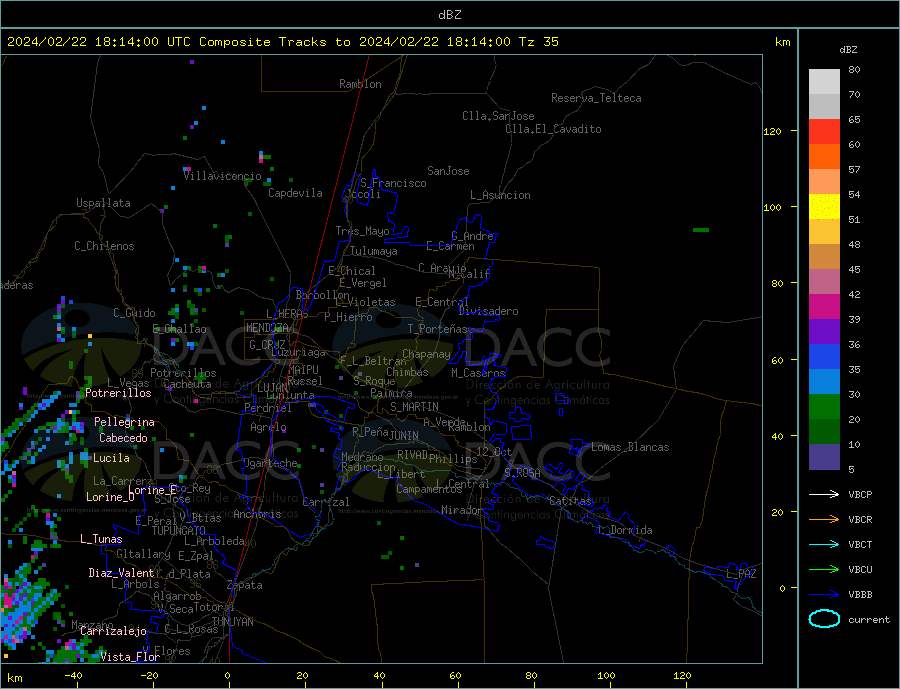Click the 'MENDOZA' city label

point(268,328)
